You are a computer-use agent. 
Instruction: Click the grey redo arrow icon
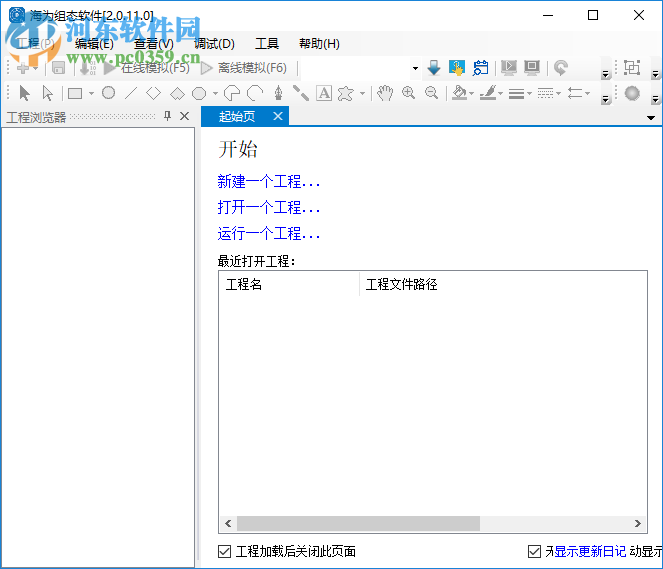561,68
